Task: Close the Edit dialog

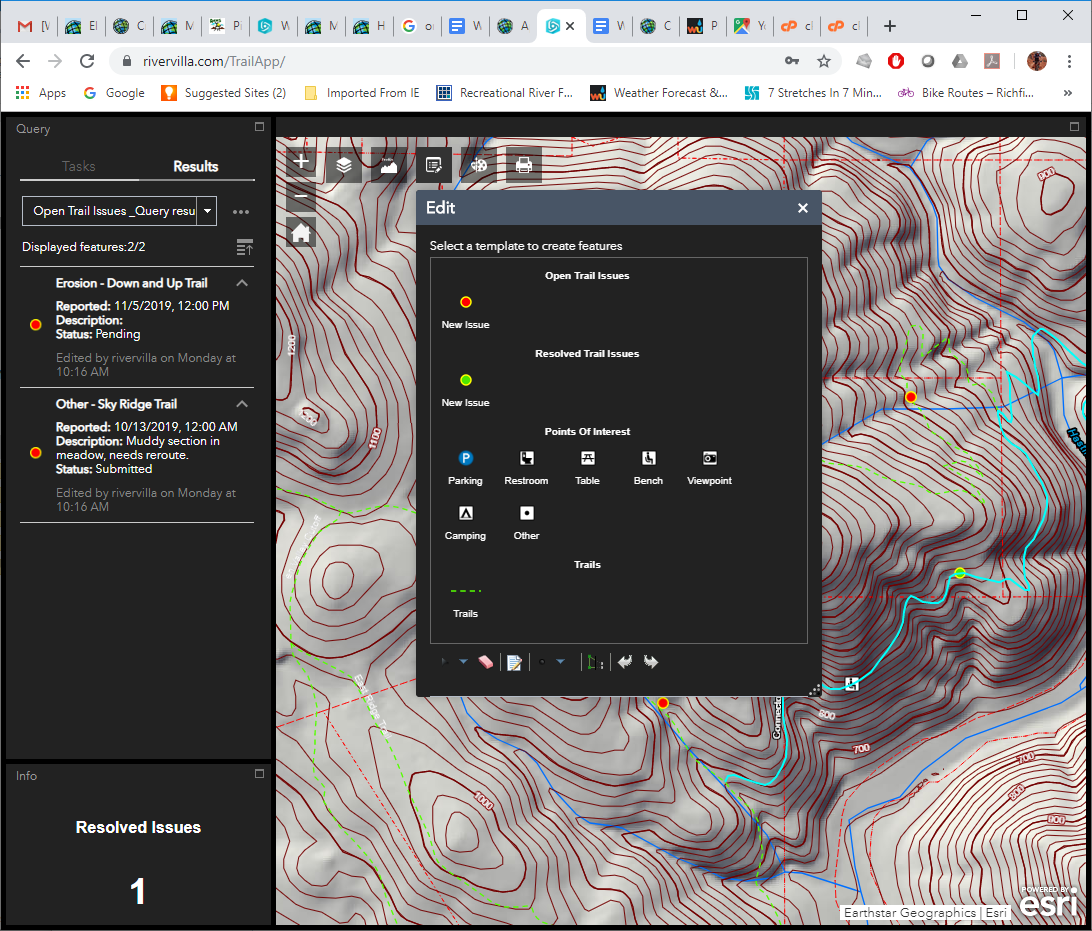Action: [x=802, y=208]
